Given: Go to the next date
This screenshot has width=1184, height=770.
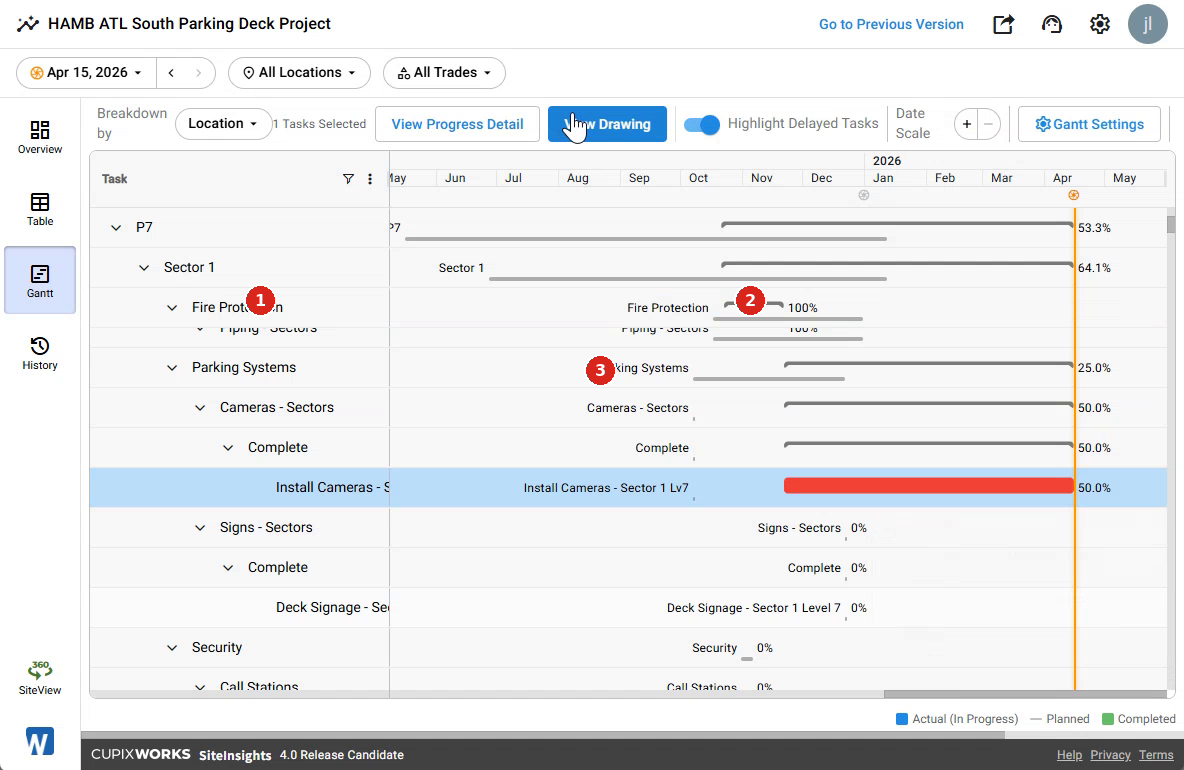Looking at the screenshot, I should pyautogui.click(x=199, y=73).
